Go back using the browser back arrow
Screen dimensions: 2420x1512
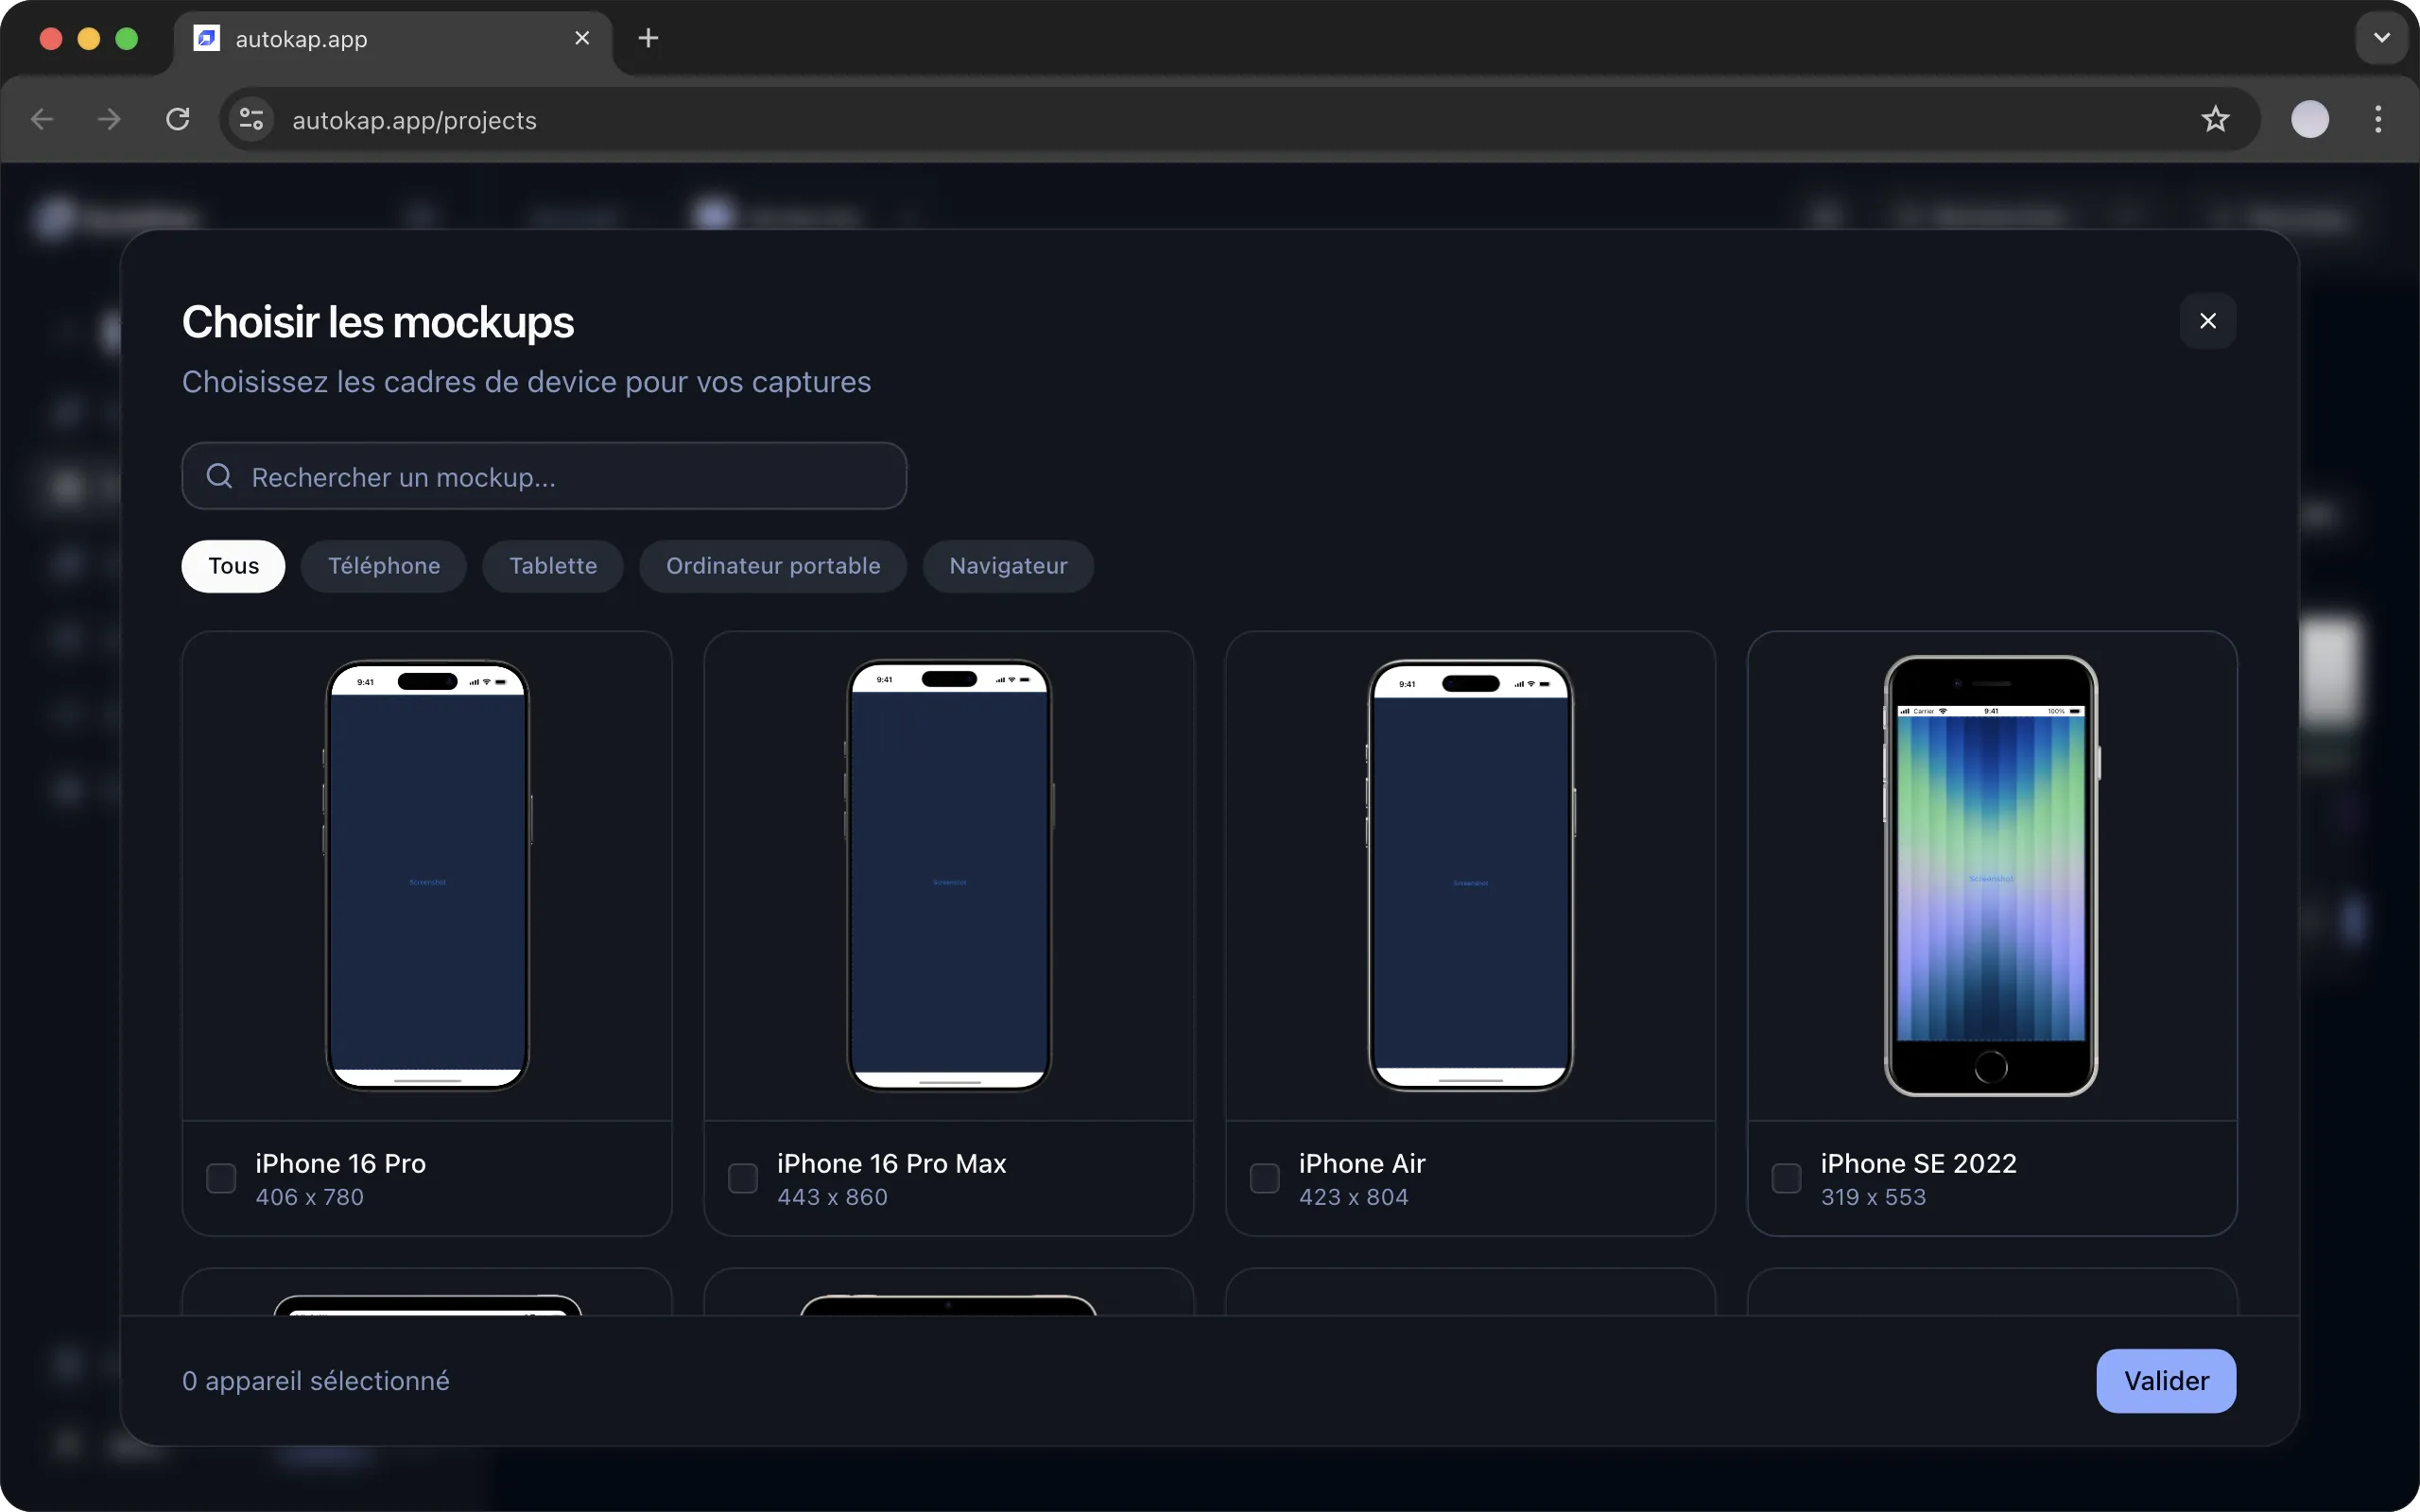41,119
